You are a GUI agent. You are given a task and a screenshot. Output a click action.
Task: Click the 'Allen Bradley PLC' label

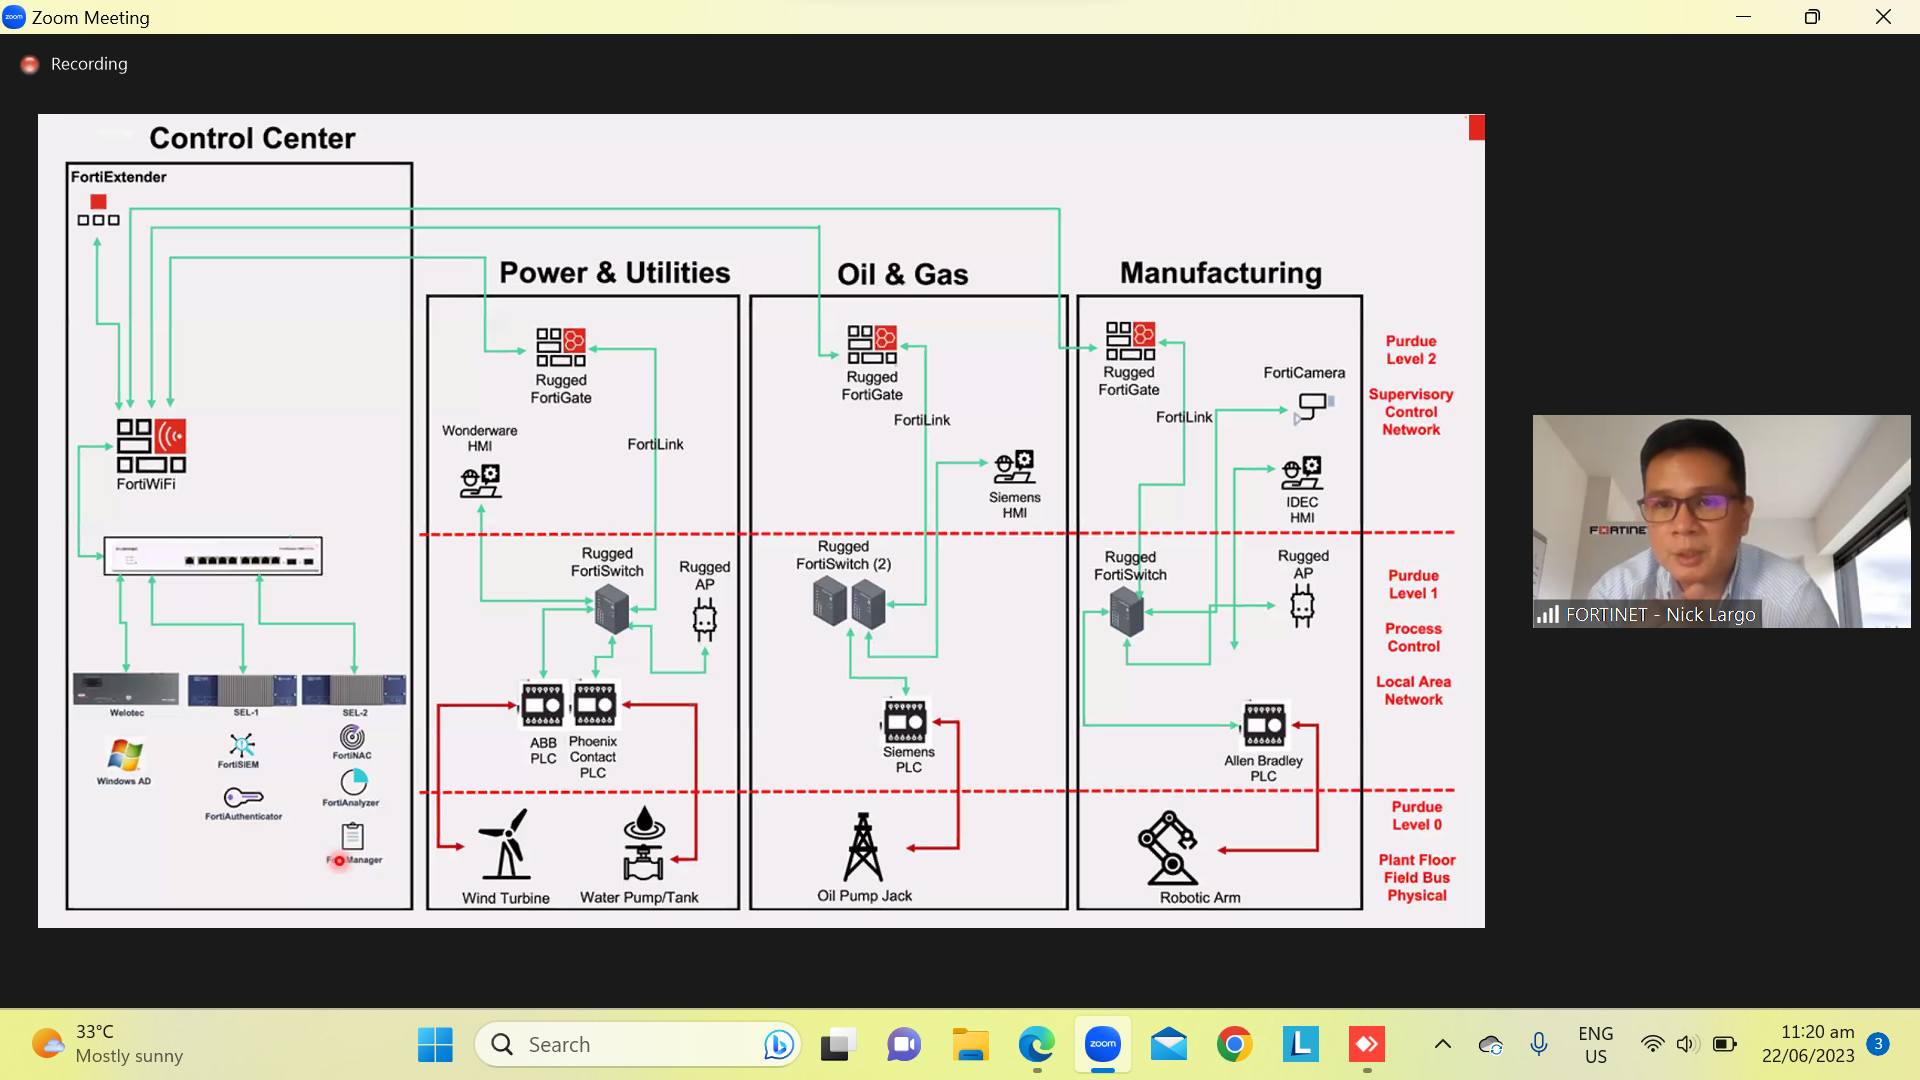coord(1263,768)
